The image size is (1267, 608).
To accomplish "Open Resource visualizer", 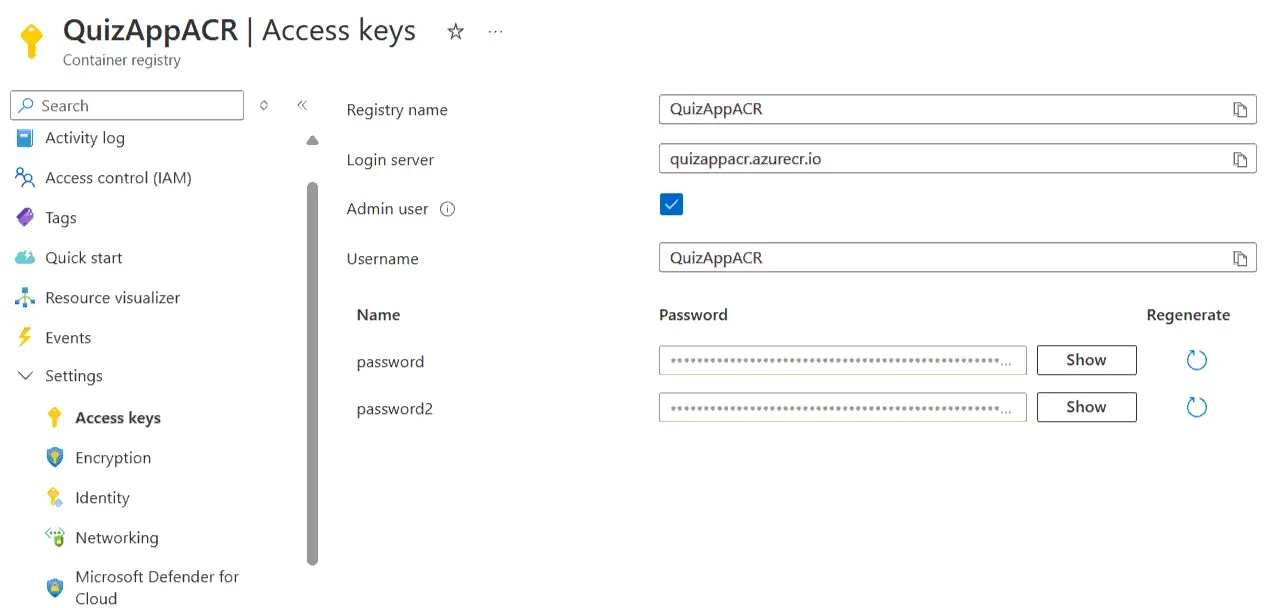I will (112, 298).
